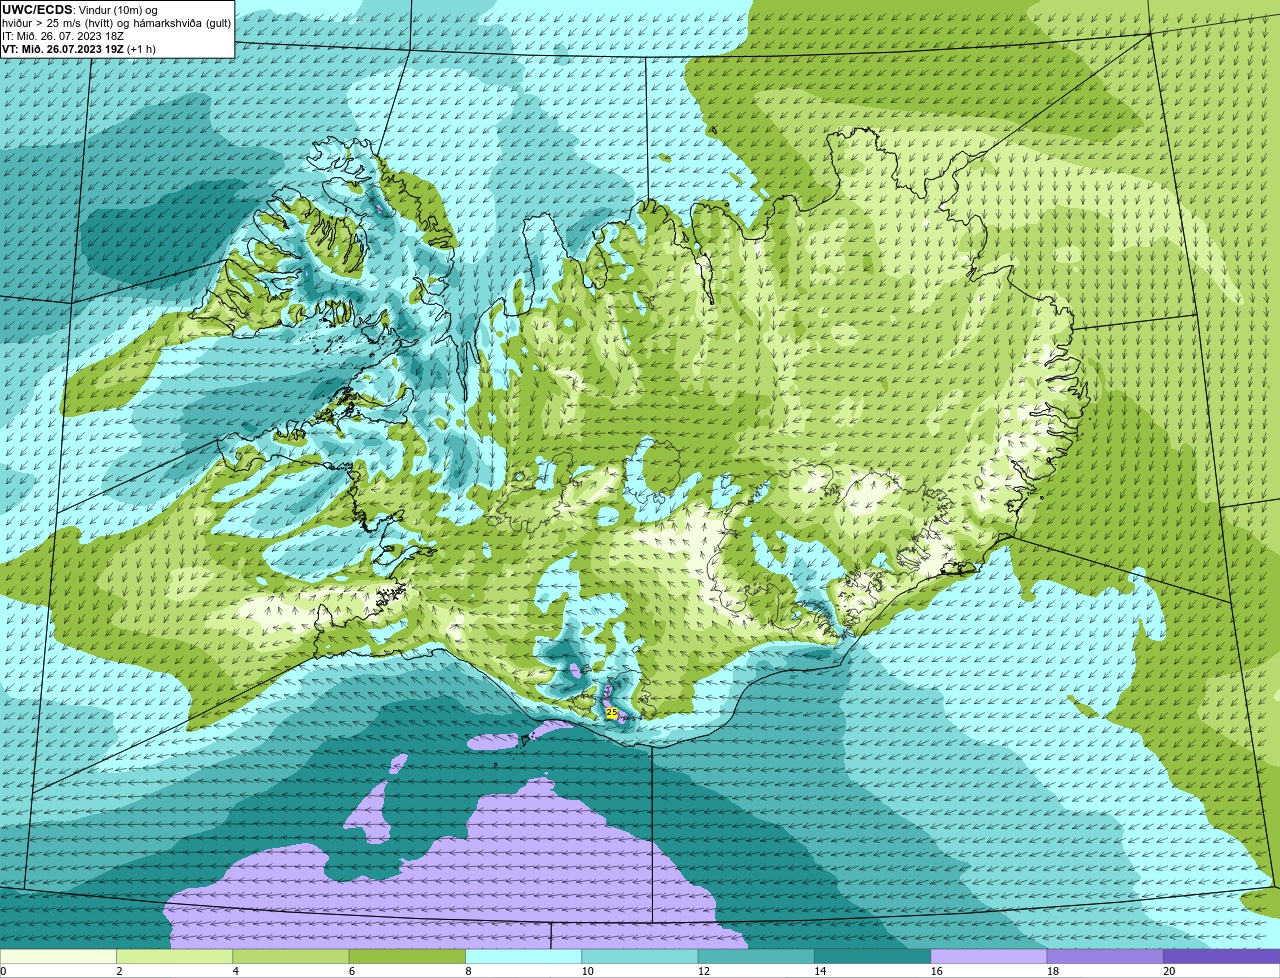Click the darker green 6–8 legend swatch
The image size is (1280, 978).
pos(407,956)
